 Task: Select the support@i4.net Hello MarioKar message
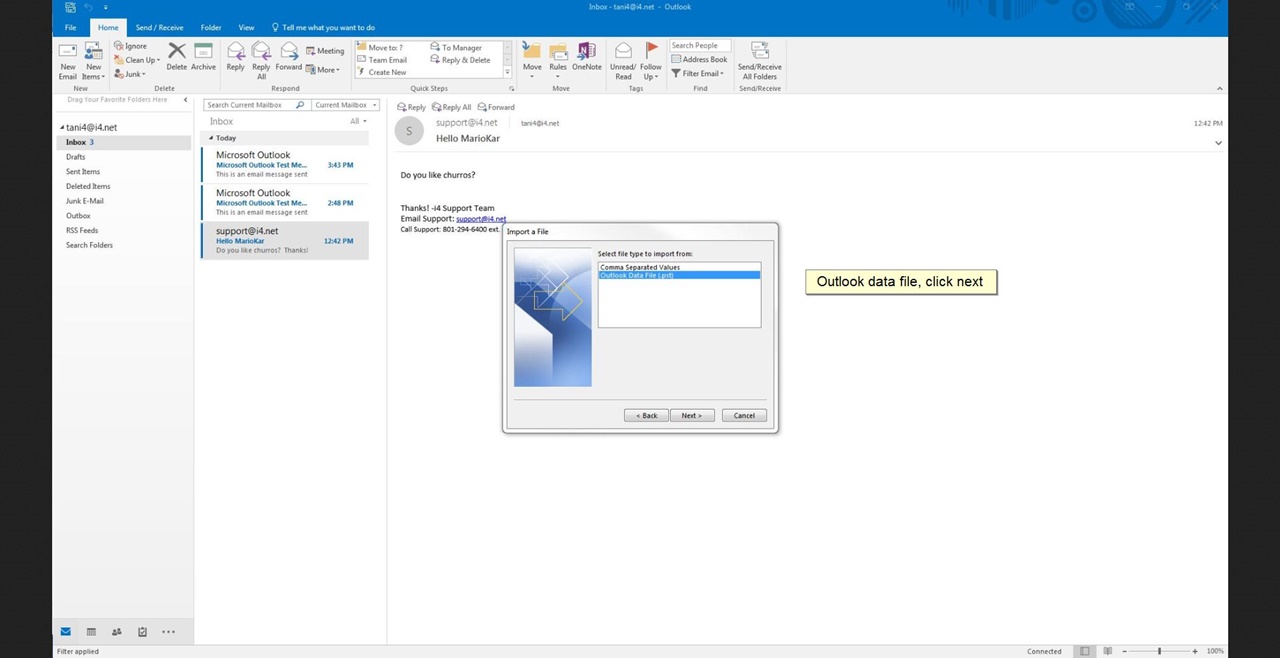click(x=285, y=240)
